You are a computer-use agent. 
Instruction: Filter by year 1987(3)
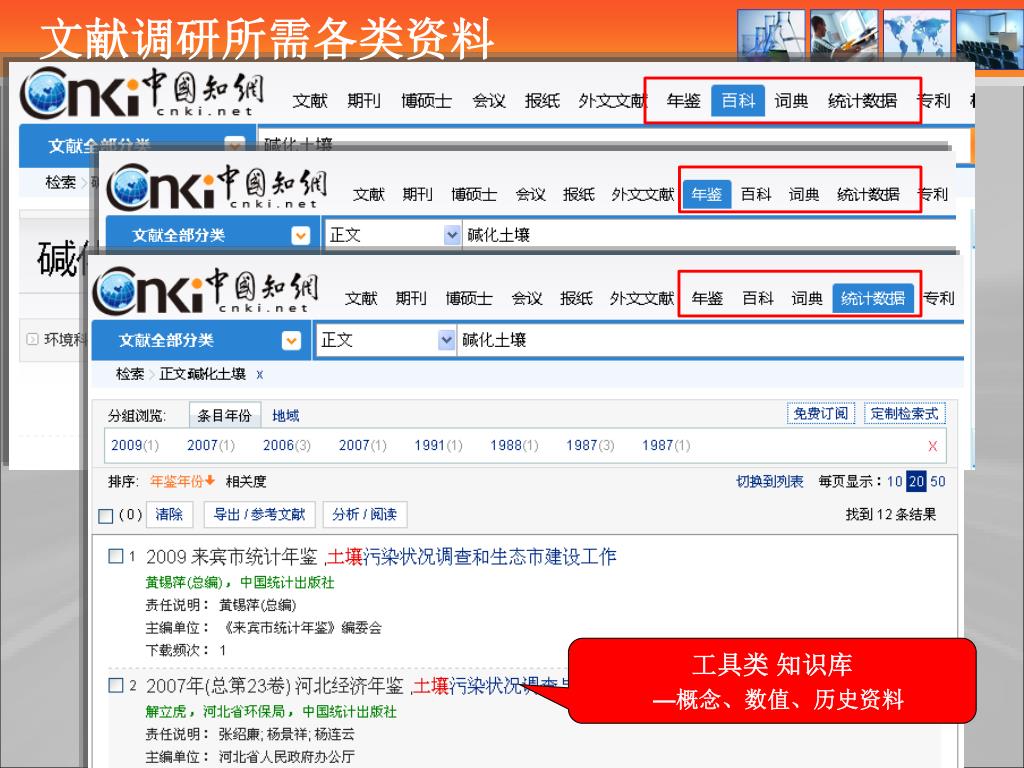pos(590,445)
